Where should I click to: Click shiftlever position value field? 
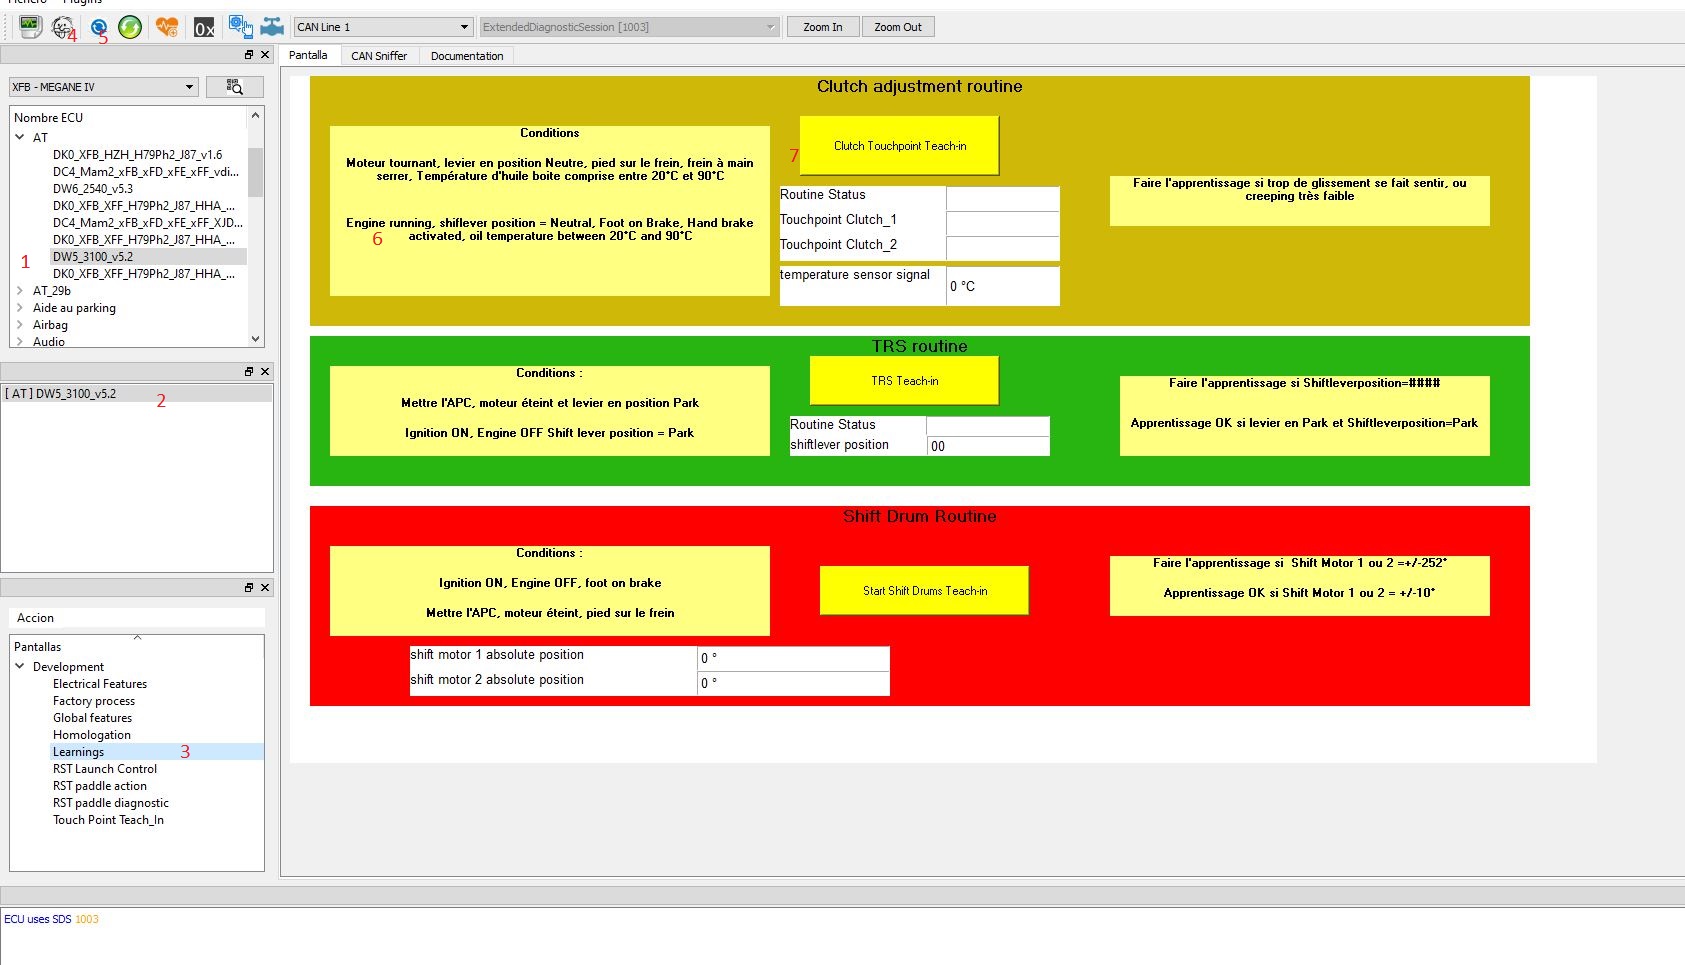click(x=988, y=446)
